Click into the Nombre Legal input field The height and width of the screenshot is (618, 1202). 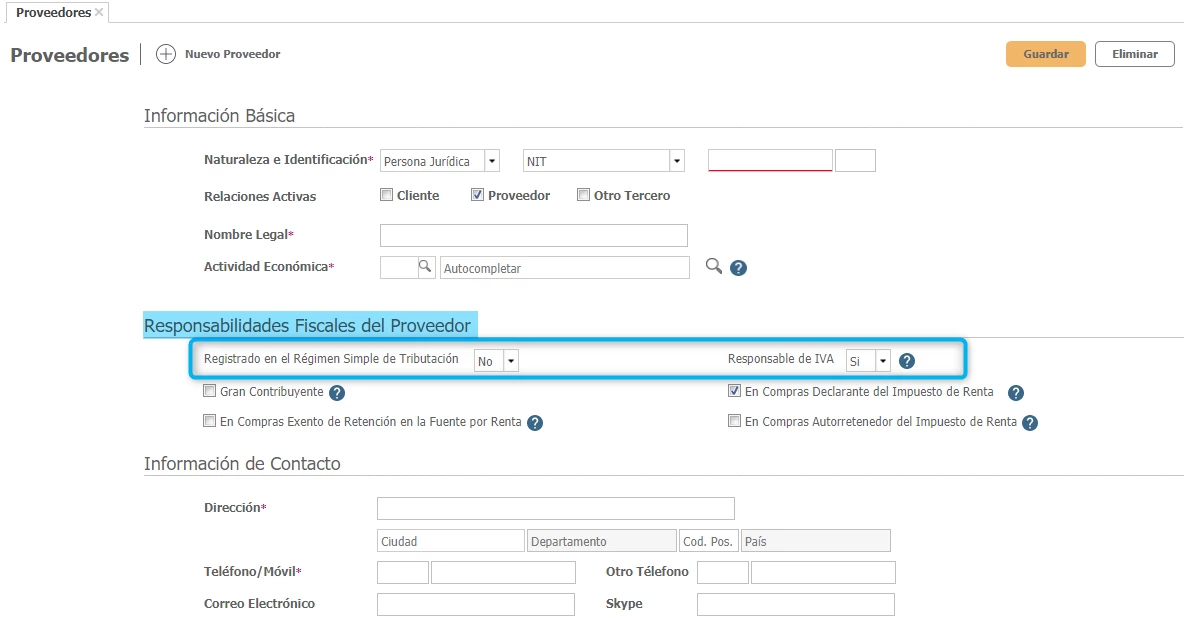click(534, 235)
